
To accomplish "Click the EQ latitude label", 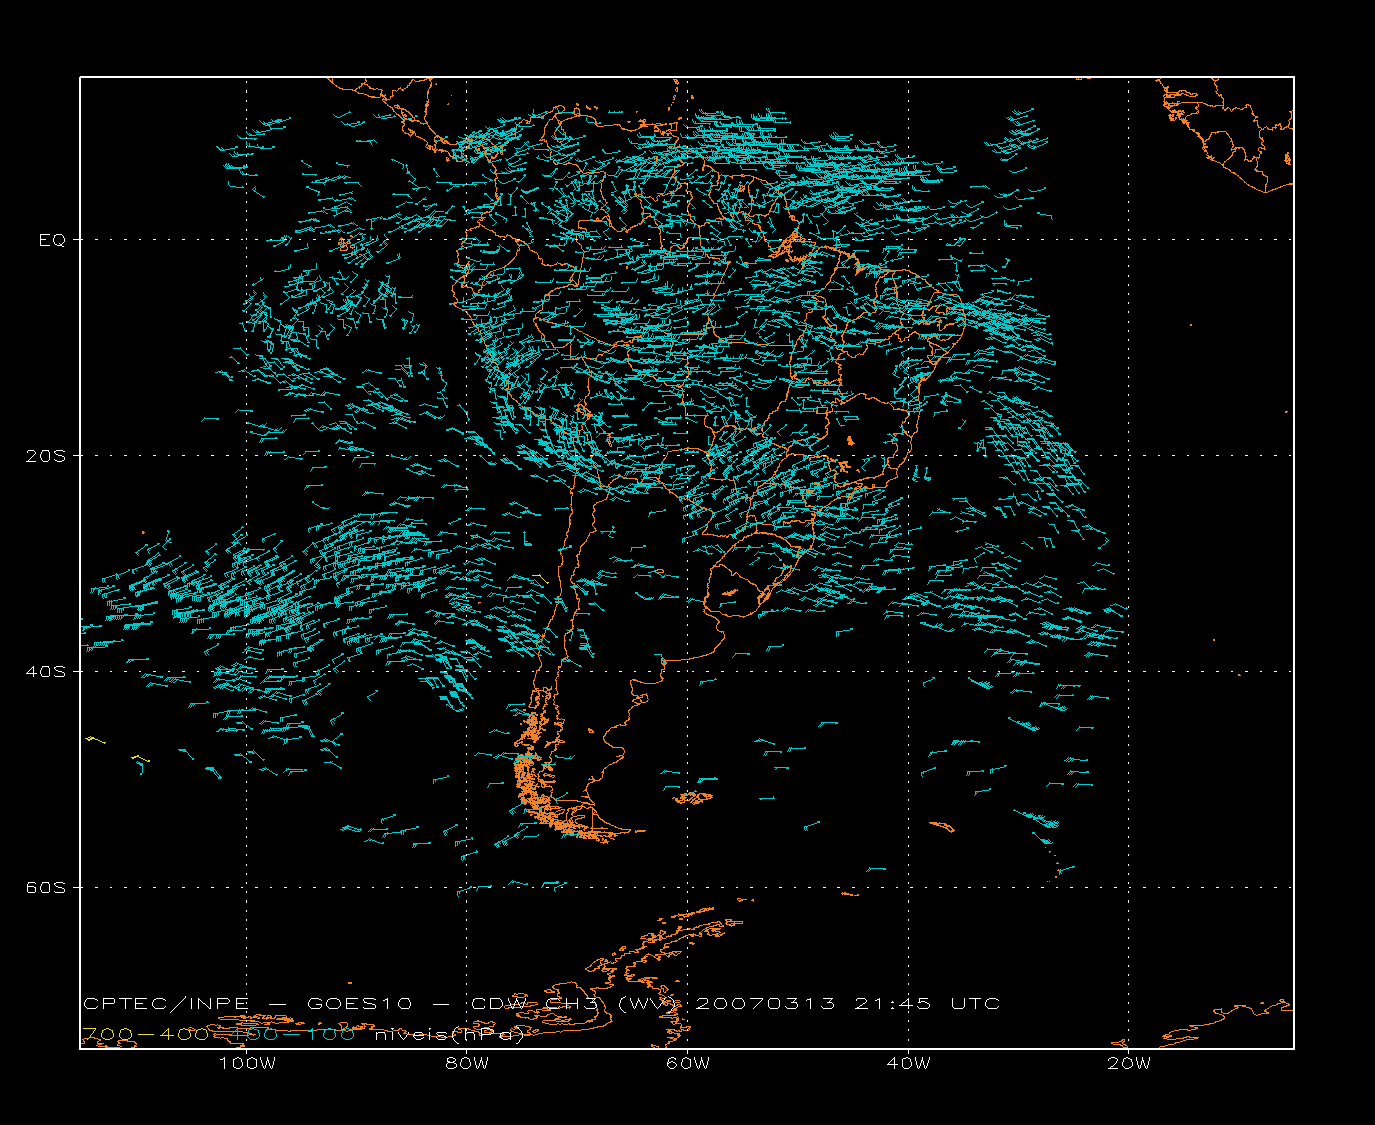I will pyautogui.click(x=52, y=240).
